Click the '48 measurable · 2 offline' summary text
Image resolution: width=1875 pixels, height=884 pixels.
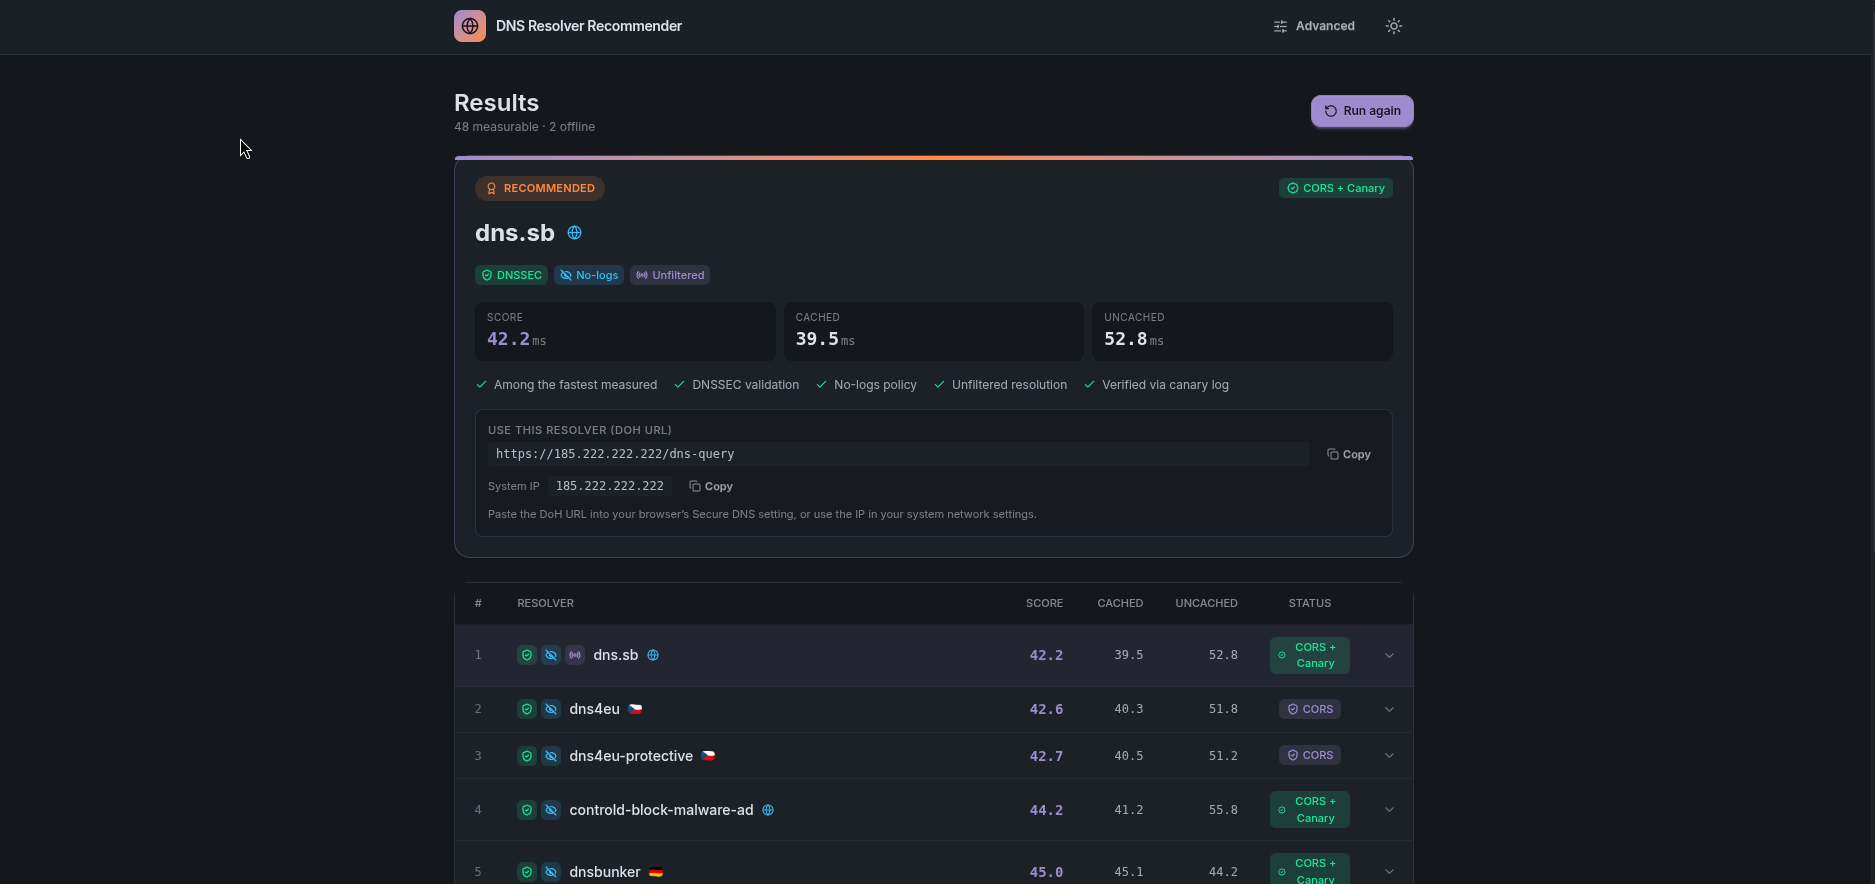pos(524,127)
